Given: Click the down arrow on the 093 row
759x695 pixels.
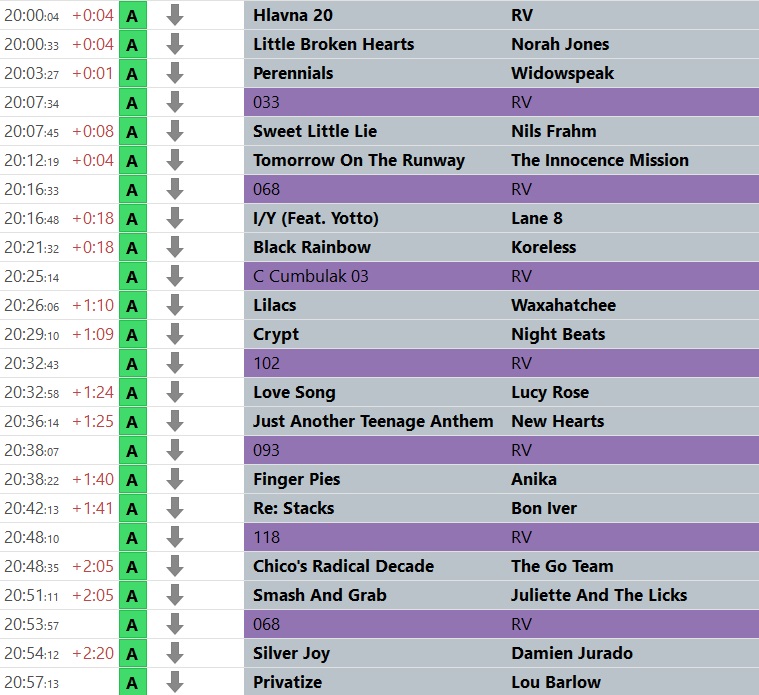Looking at the screenshot, I should [175, 451].
